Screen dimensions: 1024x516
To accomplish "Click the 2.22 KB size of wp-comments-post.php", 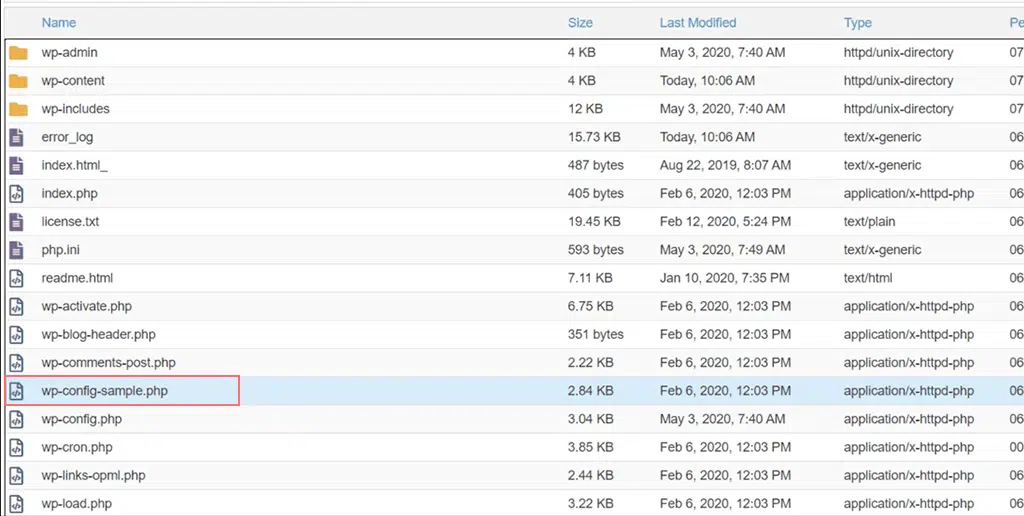I will pos(590,362).
